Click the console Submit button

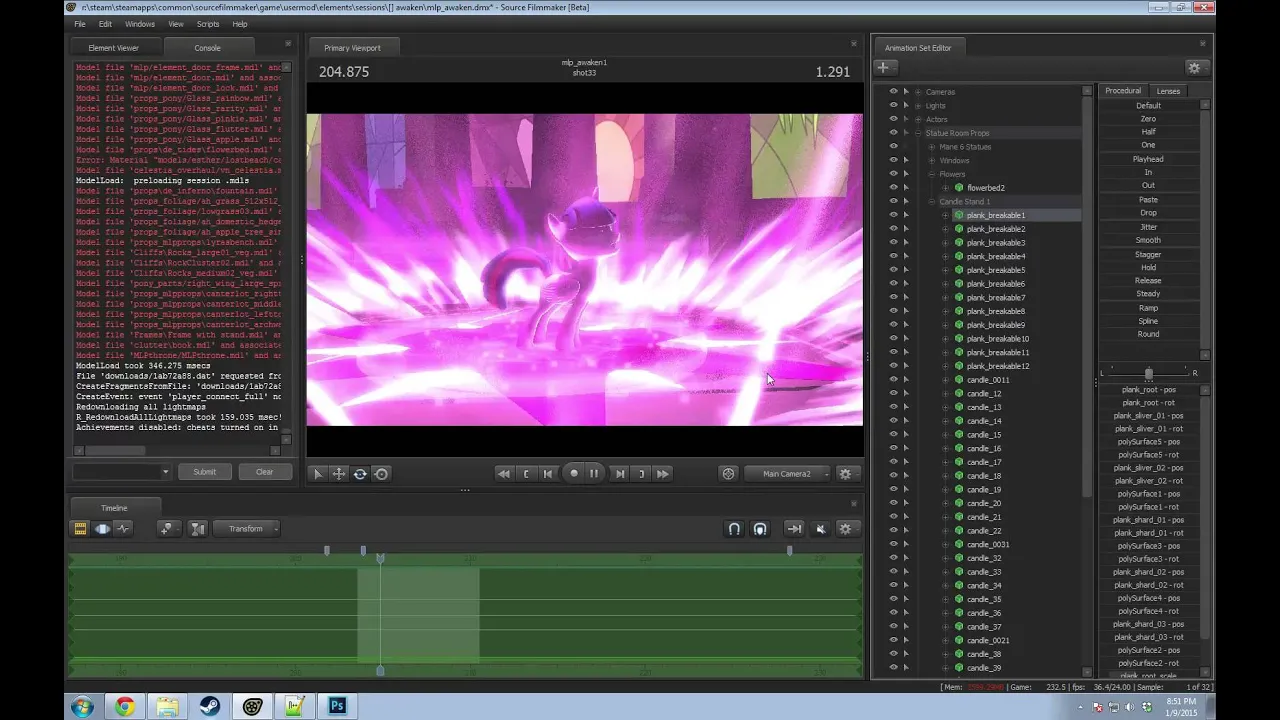pos(205,472)
